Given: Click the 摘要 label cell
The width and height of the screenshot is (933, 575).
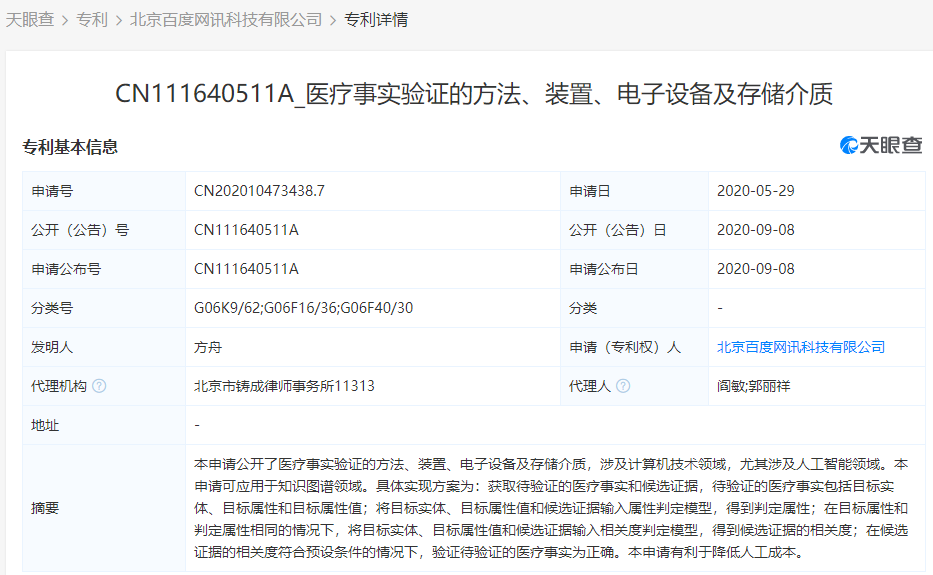Looking at the screenshot, I should [104, 508].
